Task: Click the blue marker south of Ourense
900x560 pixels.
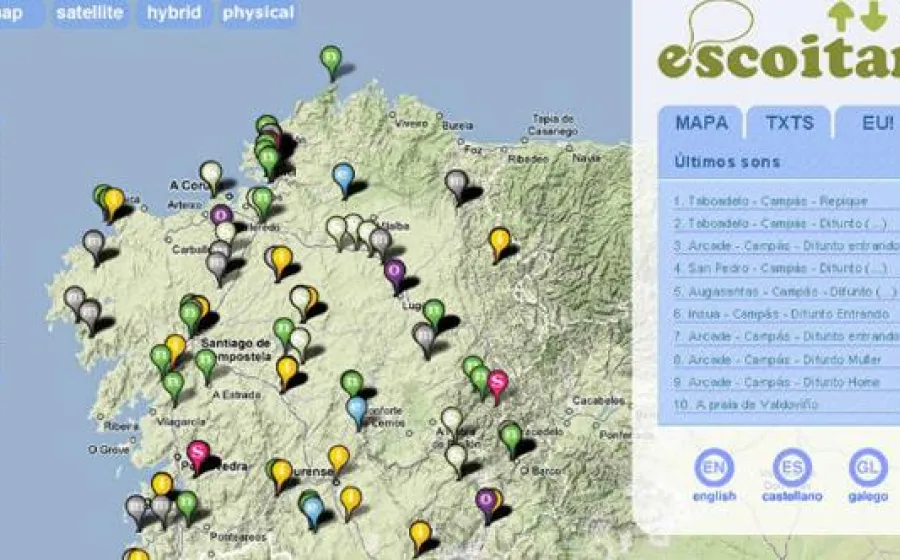Action: pyautogui.click(x=313, y=512)
